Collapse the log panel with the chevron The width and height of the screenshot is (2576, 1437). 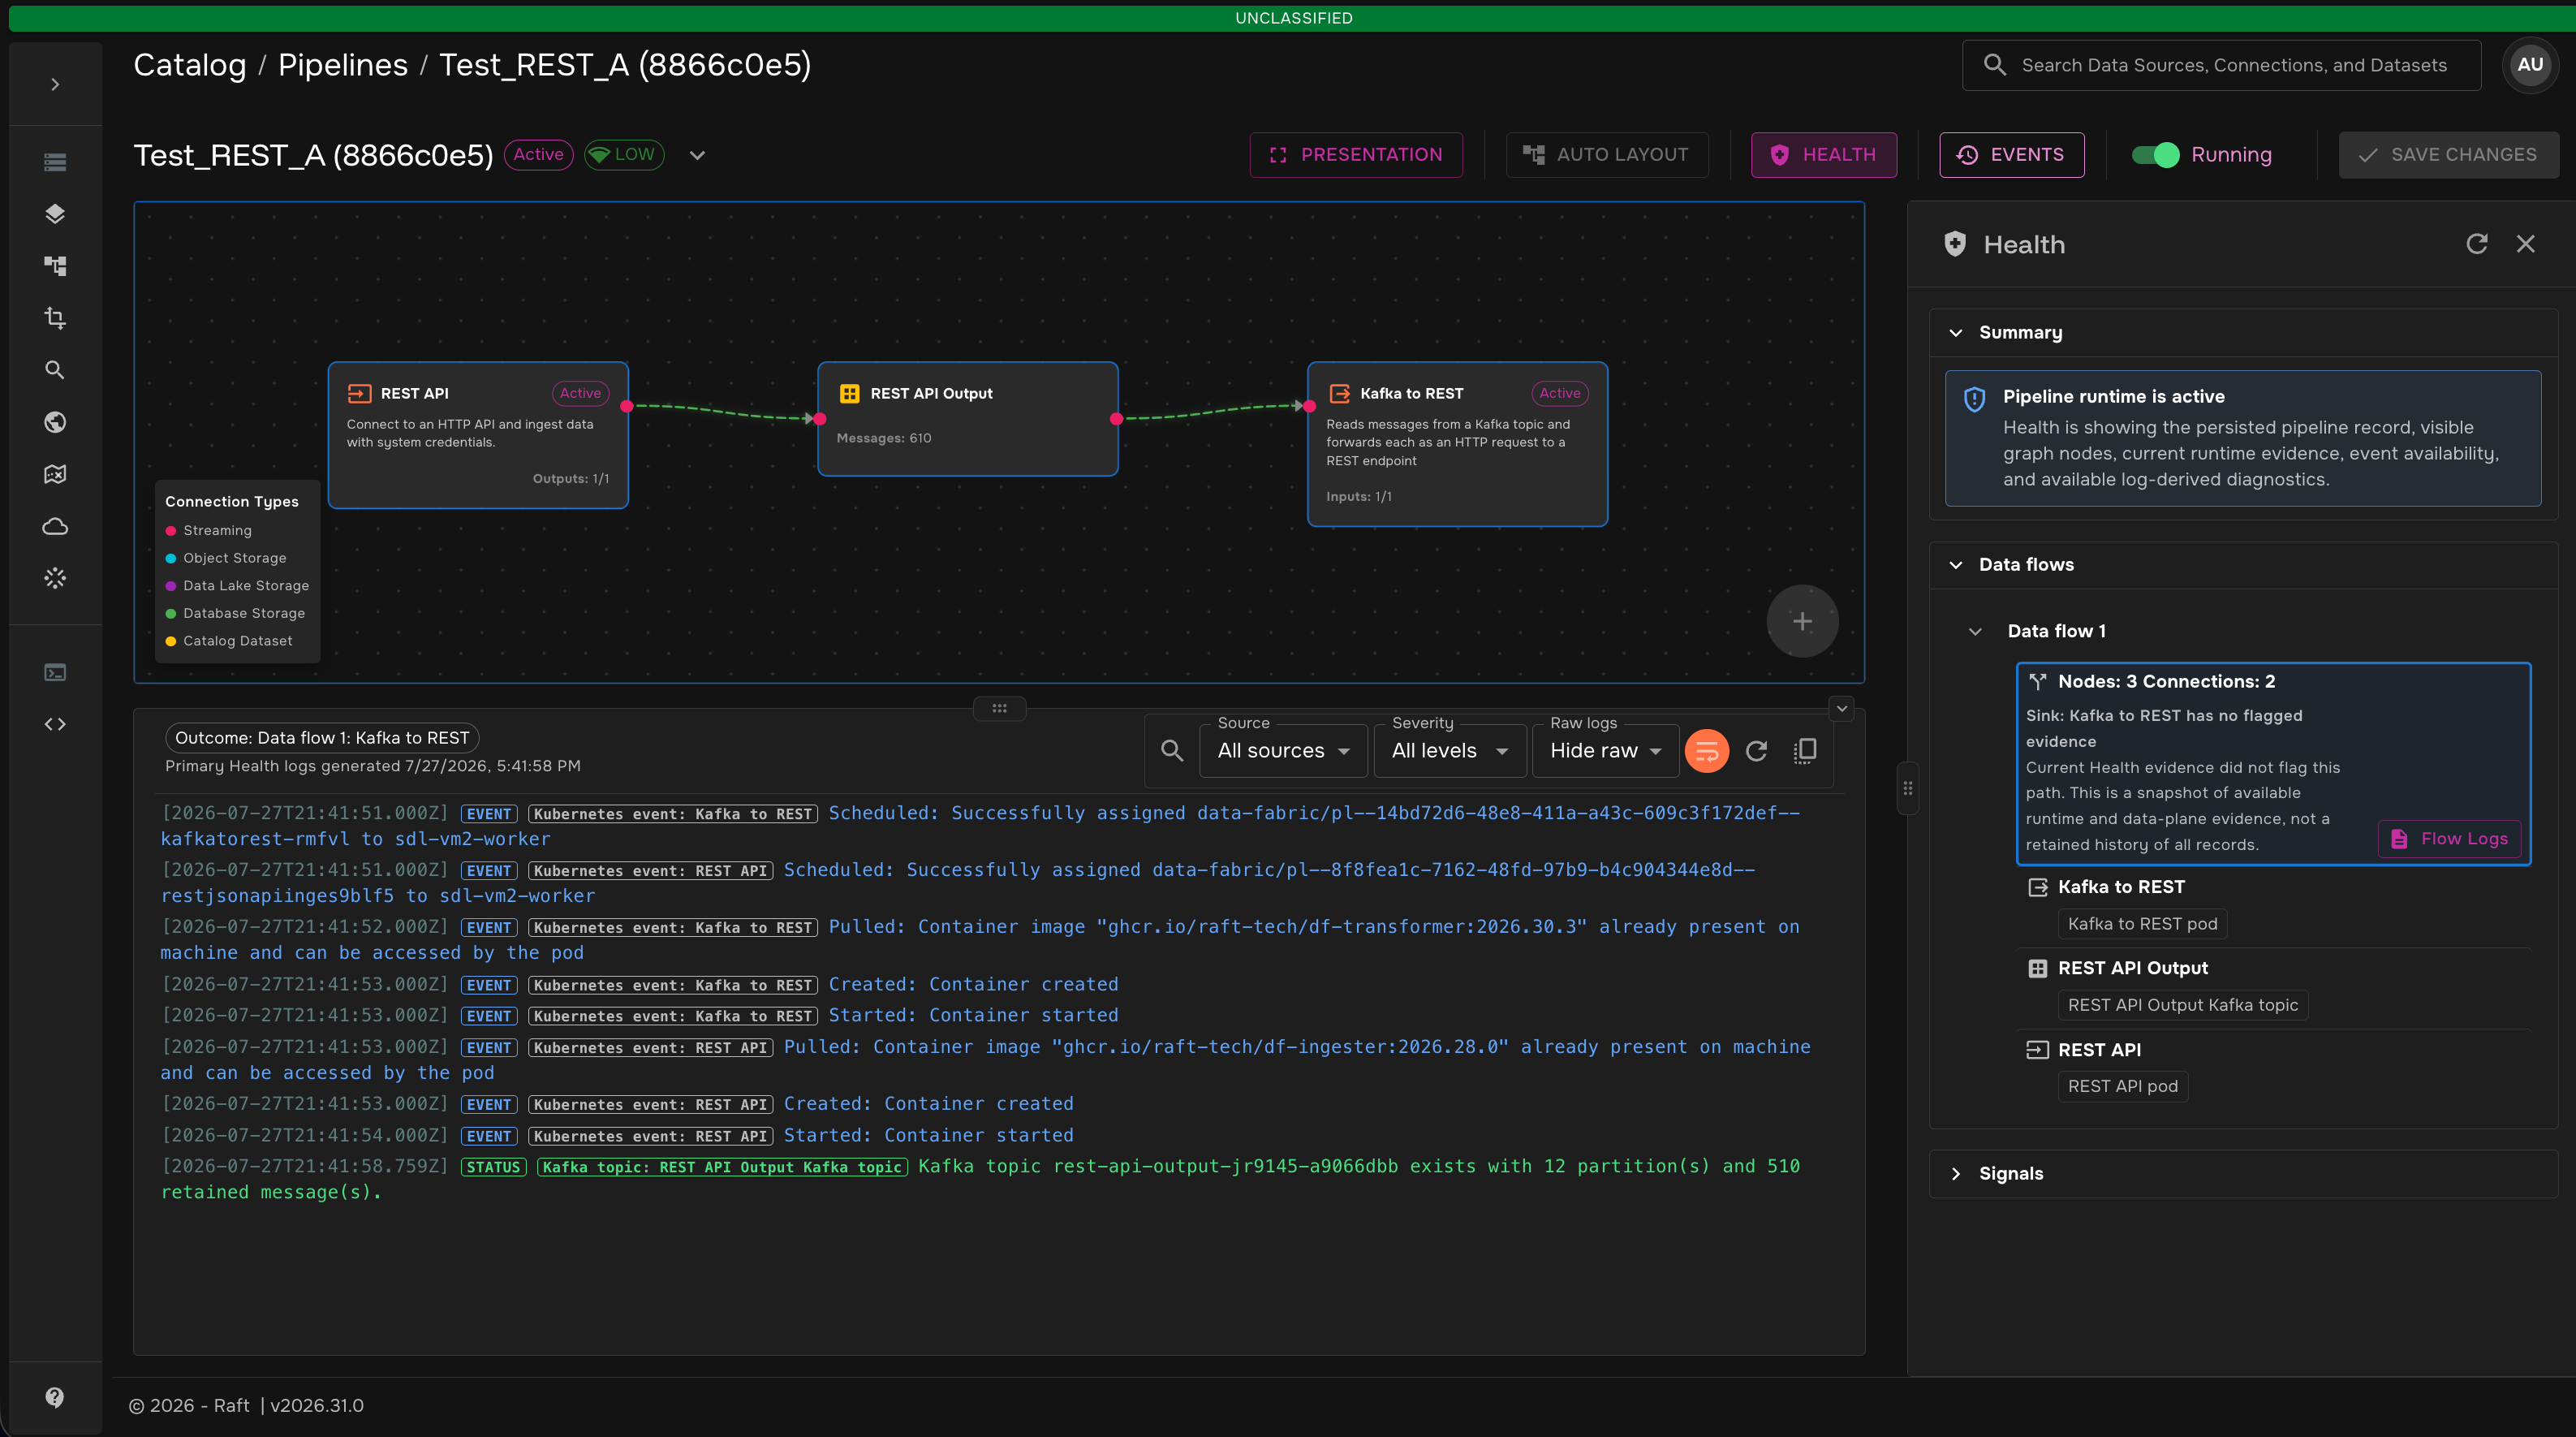1842,708
